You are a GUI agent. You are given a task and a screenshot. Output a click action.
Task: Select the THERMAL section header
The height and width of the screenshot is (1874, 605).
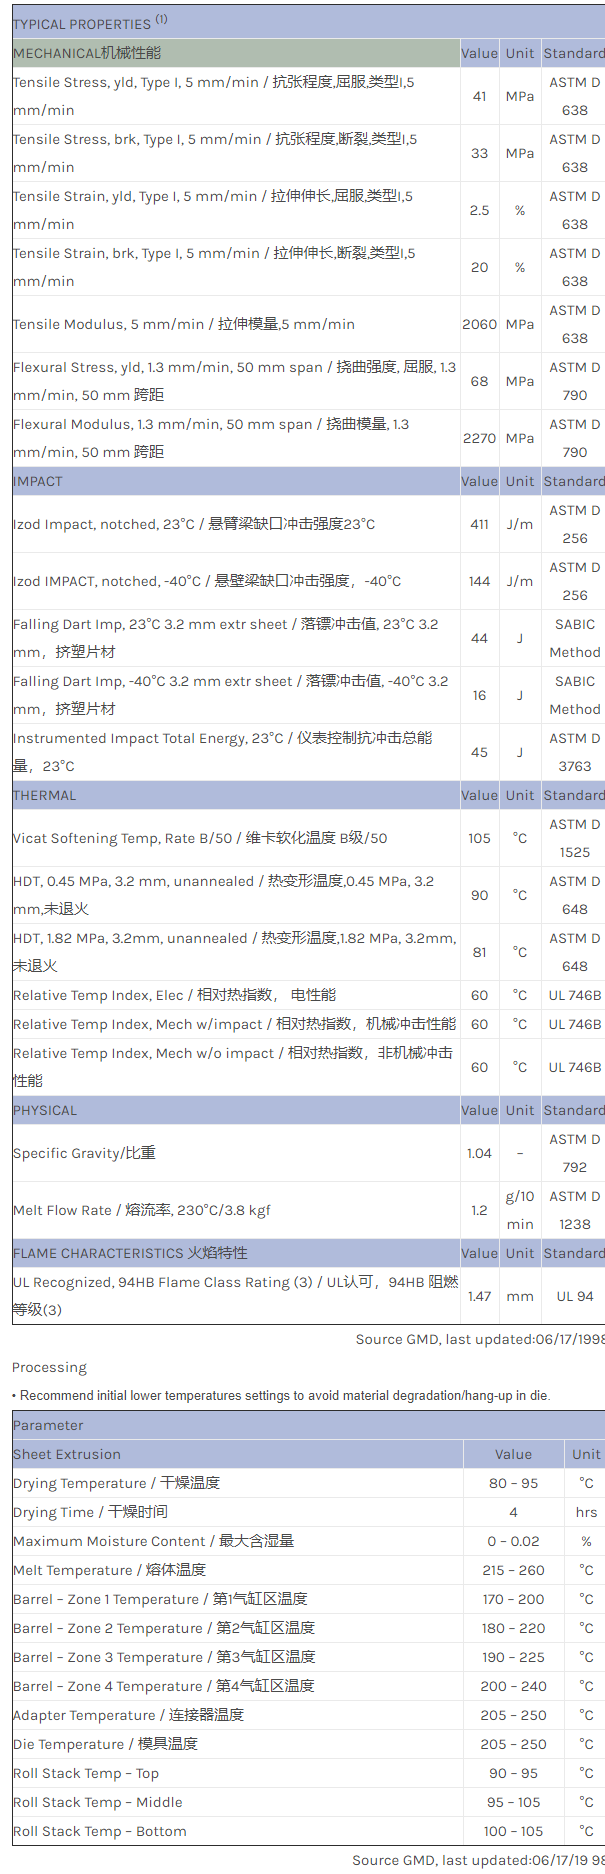coord(44,795)
